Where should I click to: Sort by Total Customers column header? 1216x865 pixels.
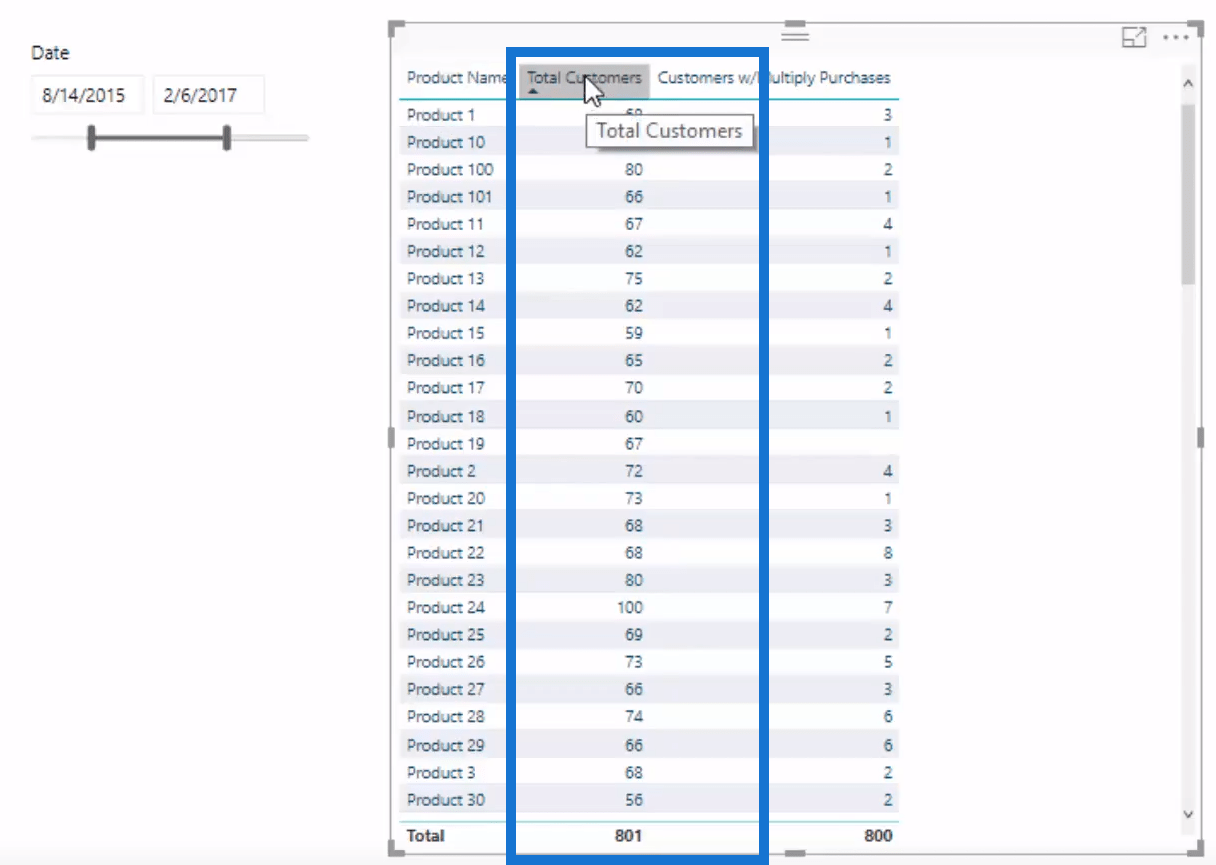click(584, 78)
